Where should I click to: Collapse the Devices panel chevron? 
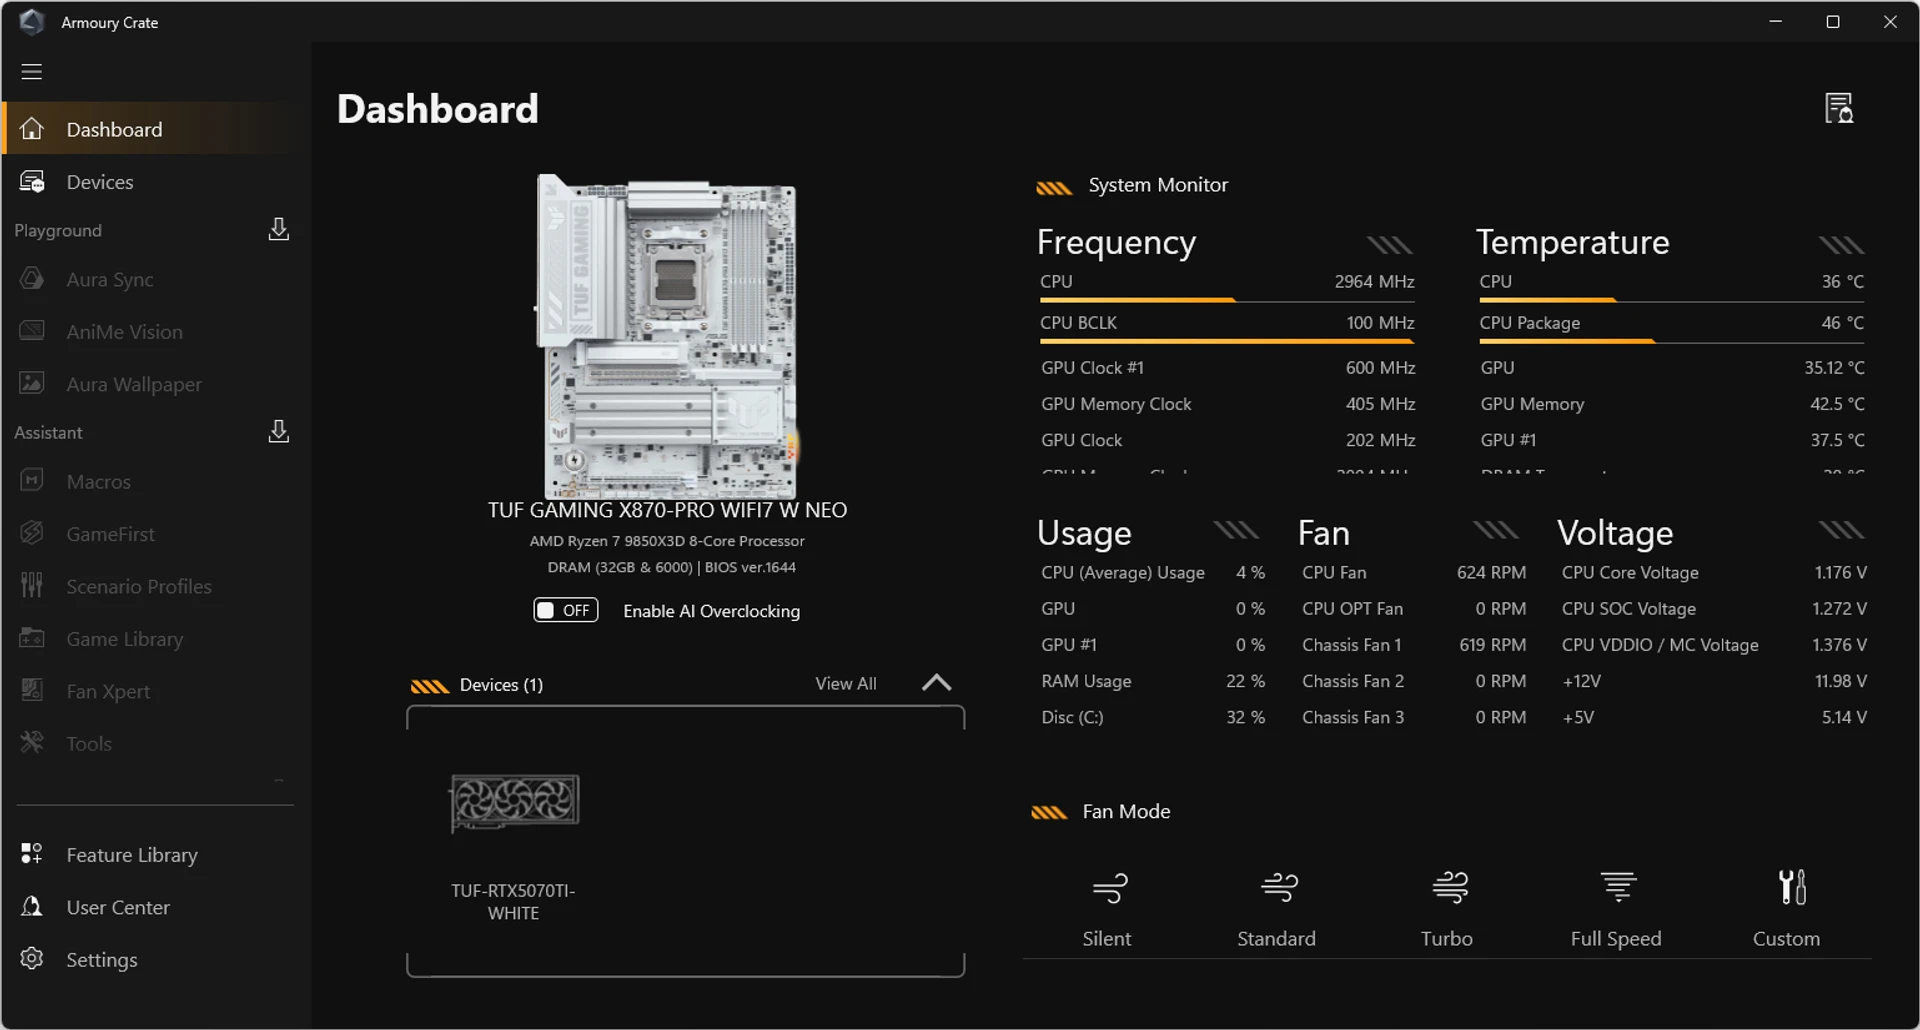[x=937, y=683]
